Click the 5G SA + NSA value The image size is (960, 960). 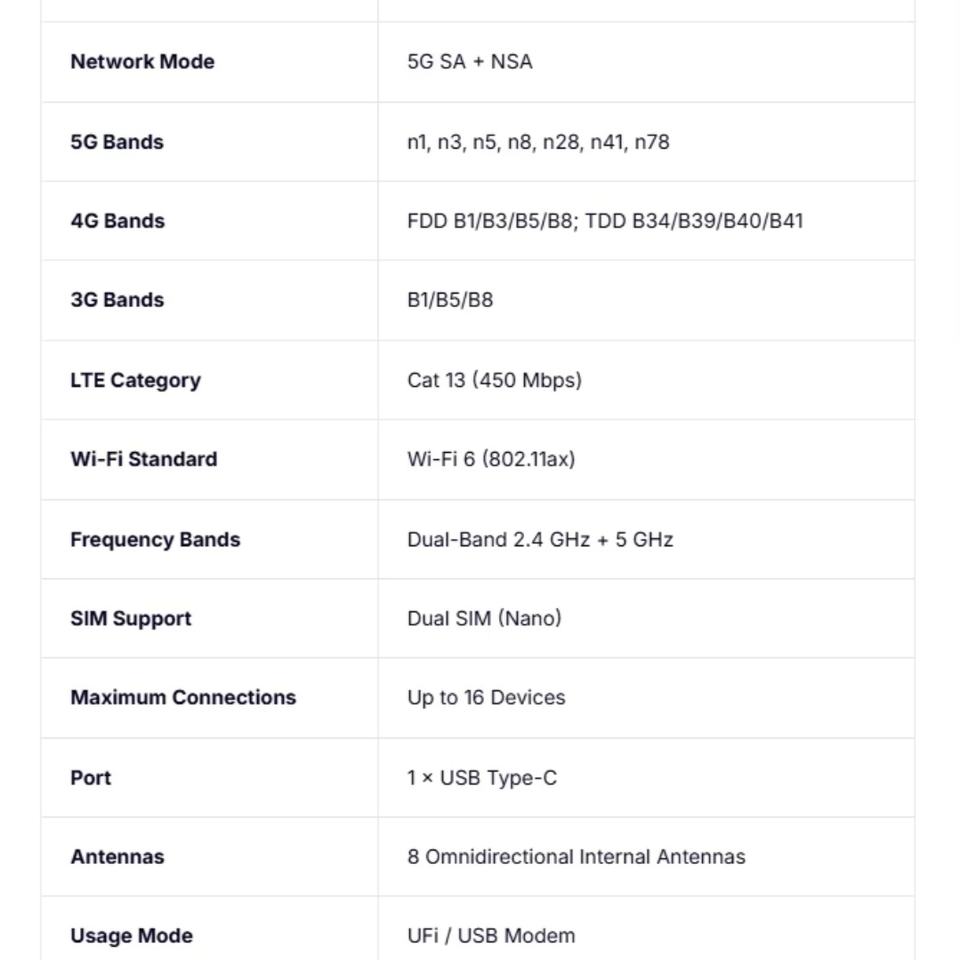pyautogui.click(x=469, y=62)
